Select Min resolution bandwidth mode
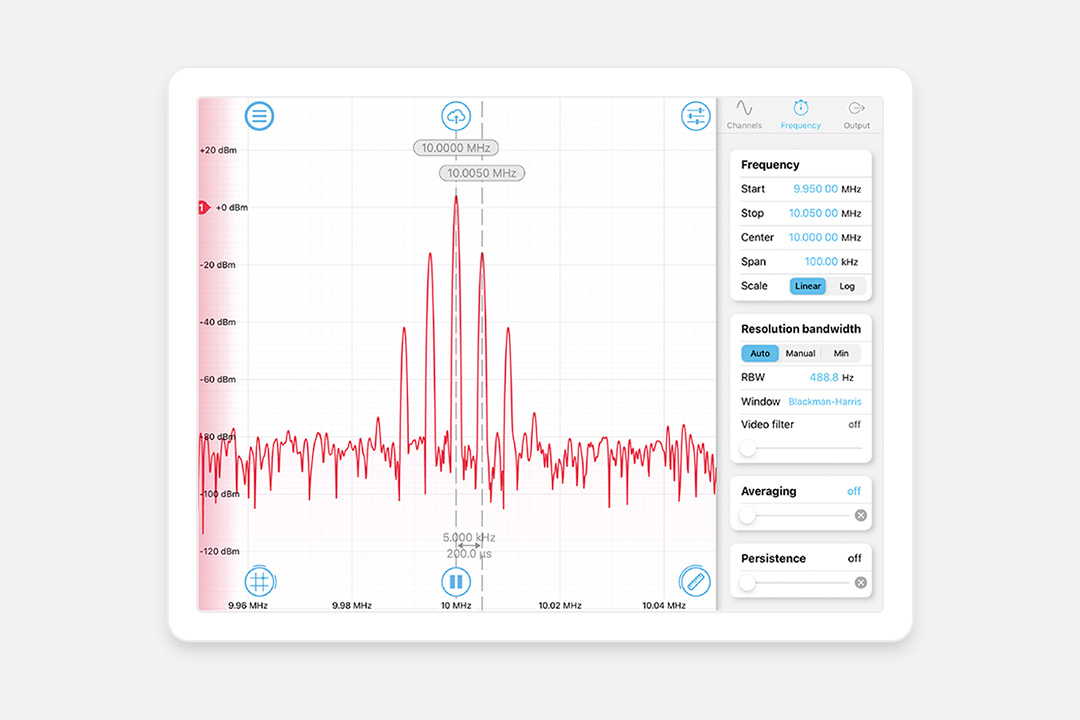The height and width of the screenshot is (720, 1080). tap(841, 353)
